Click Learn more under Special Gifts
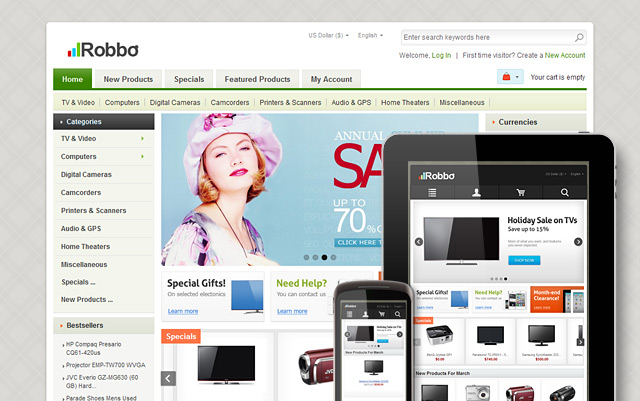This screenshot has height=401, width=640. 183,311
